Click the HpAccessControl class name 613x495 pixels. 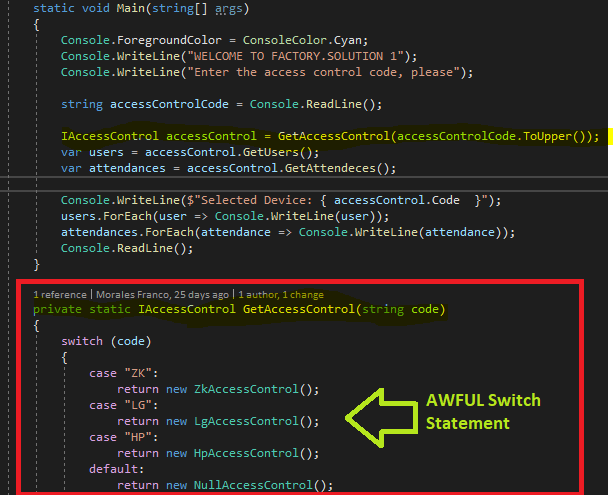[x=246, y=454]
